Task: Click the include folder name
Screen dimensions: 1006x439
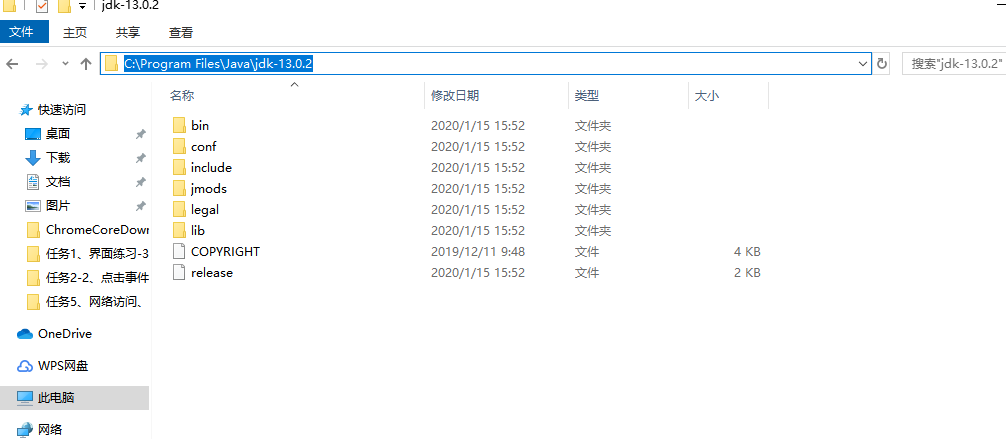Action: pyautogui.click(x=211, y=168)
